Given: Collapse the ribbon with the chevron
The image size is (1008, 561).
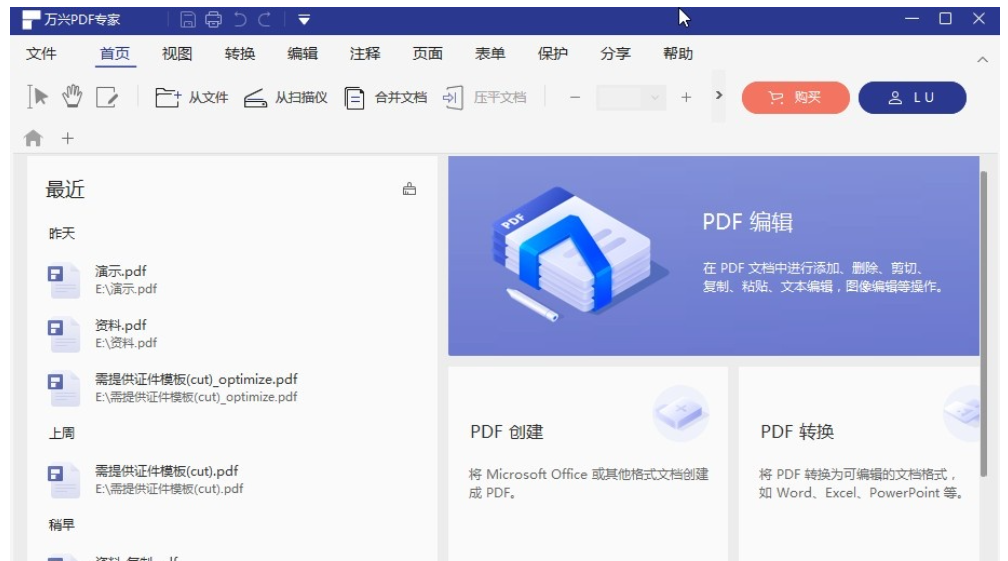Looking at the screenshot, I should pyautogui.click(x=982, y=60).
